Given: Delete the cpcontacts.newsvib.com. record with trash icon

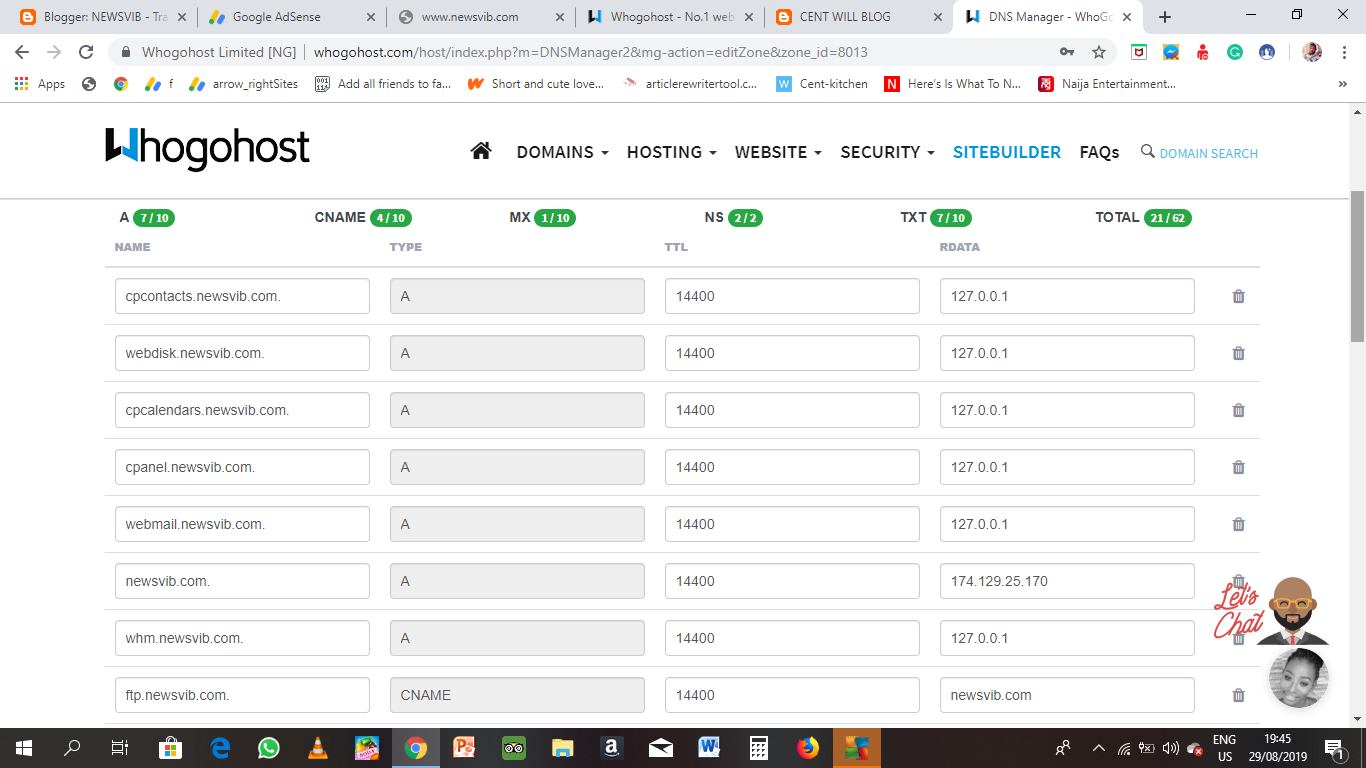Looking at the screenshot, I should click(x=1238, y=296).
